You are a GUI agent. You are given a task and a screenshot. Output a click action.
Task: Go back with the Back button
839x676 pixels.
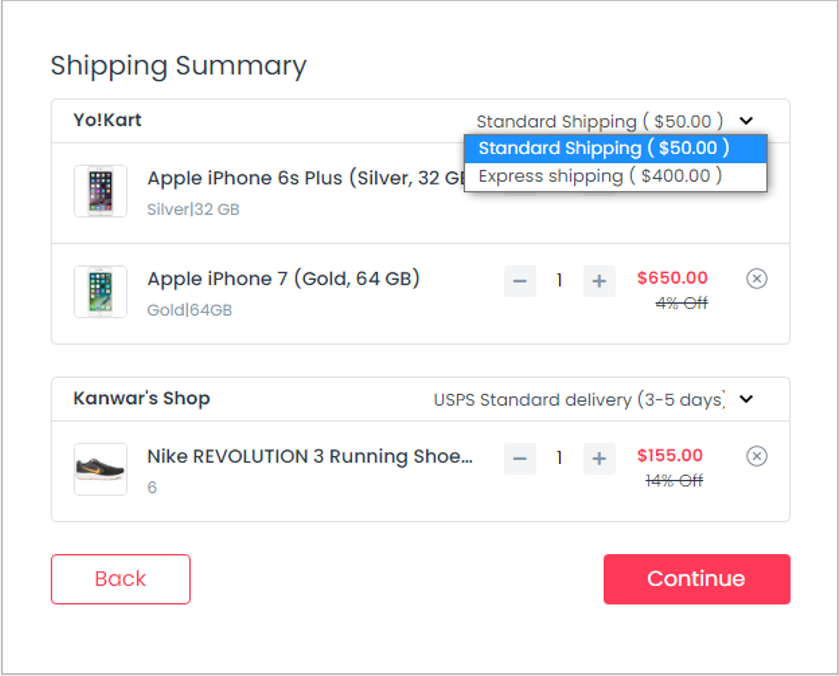point(120,579)
